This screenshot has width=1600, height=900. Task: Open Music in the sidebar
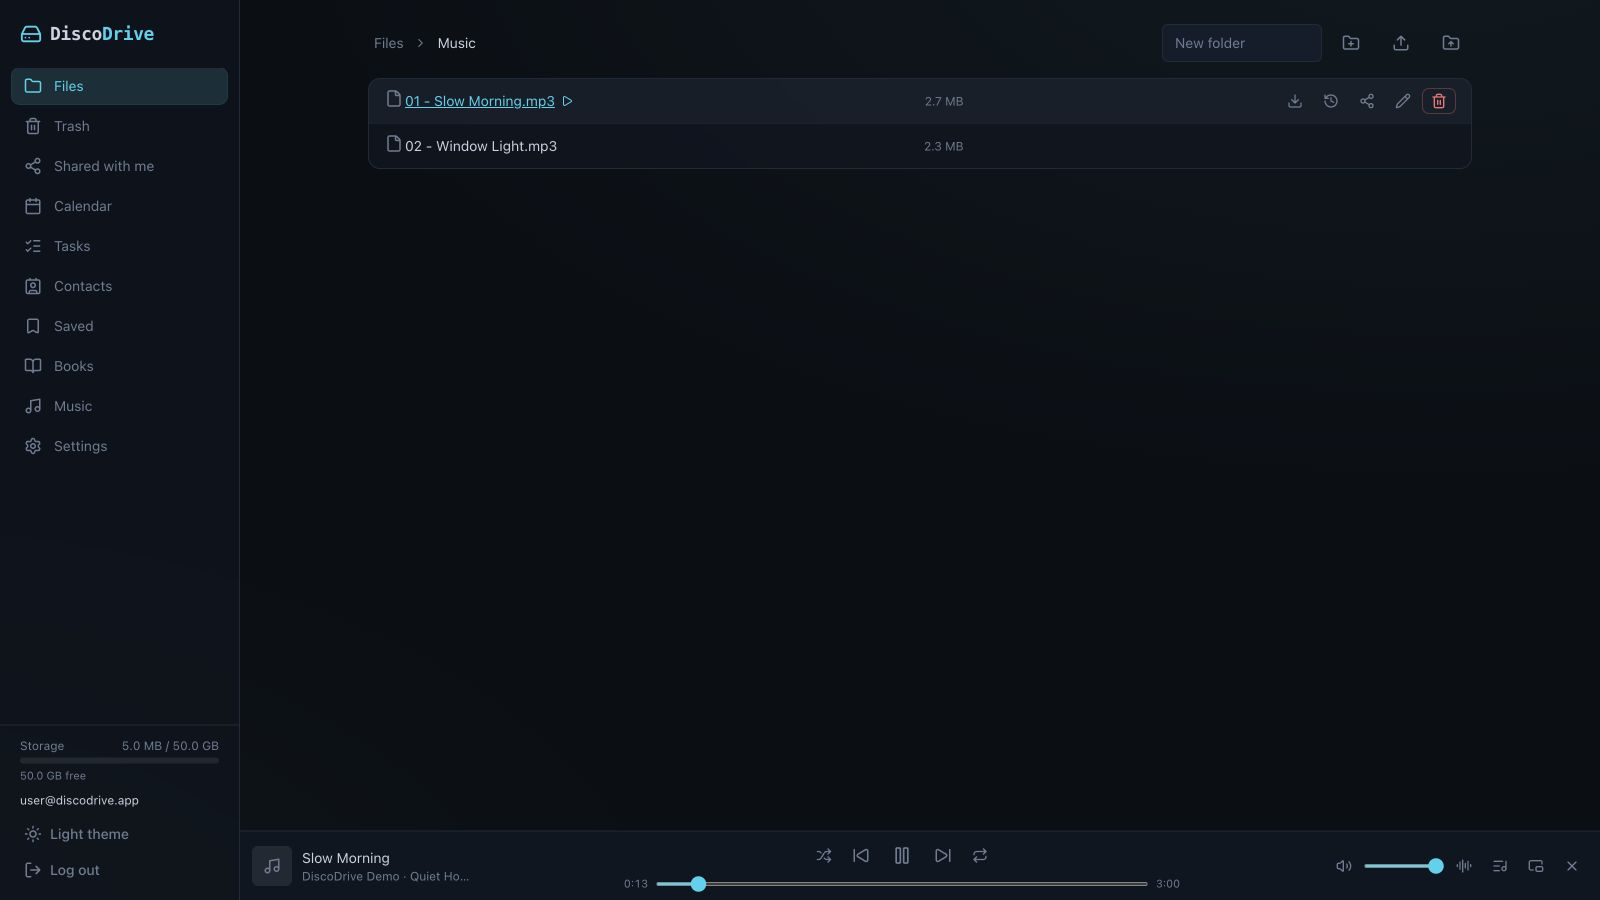coord(119,406)
